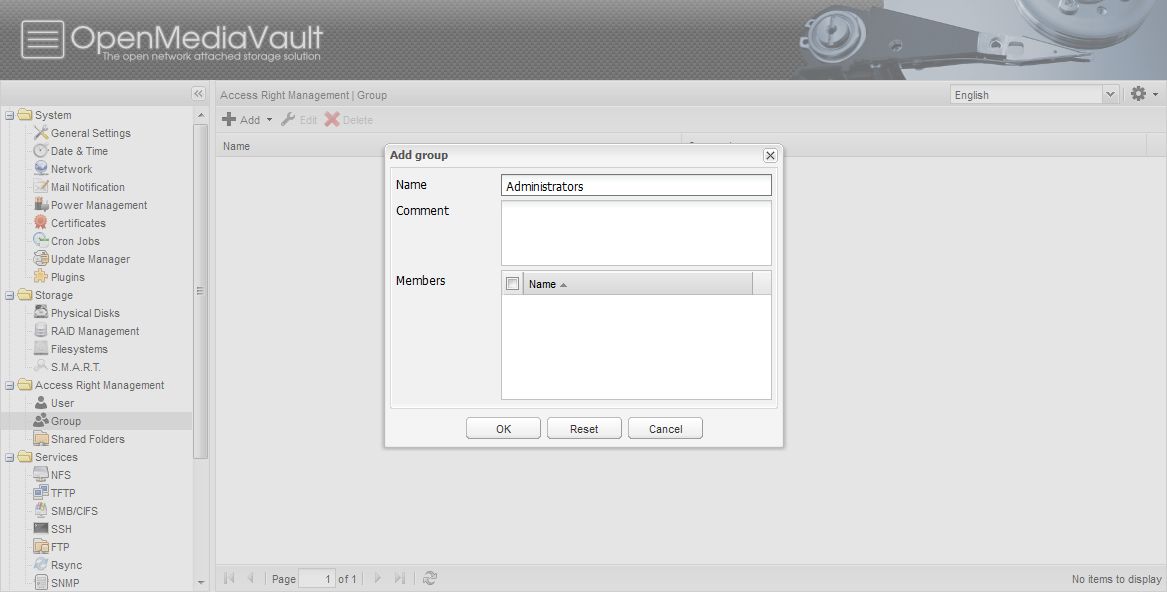This screenshot has height=592, width=1167.
Task: Click the User person icon
Action: (41, 402)
